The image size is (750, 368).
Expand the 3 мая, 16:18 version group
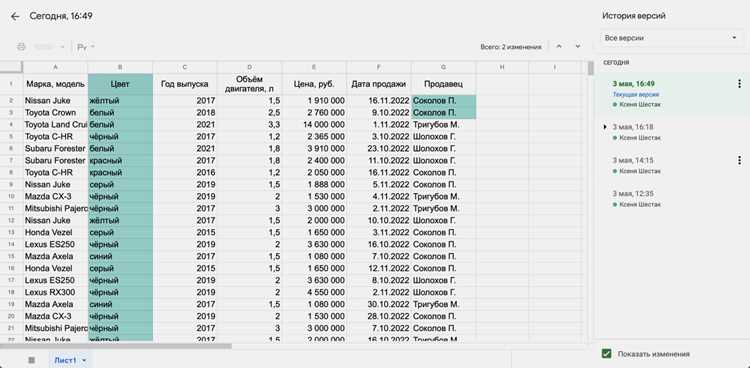[605, 127]
